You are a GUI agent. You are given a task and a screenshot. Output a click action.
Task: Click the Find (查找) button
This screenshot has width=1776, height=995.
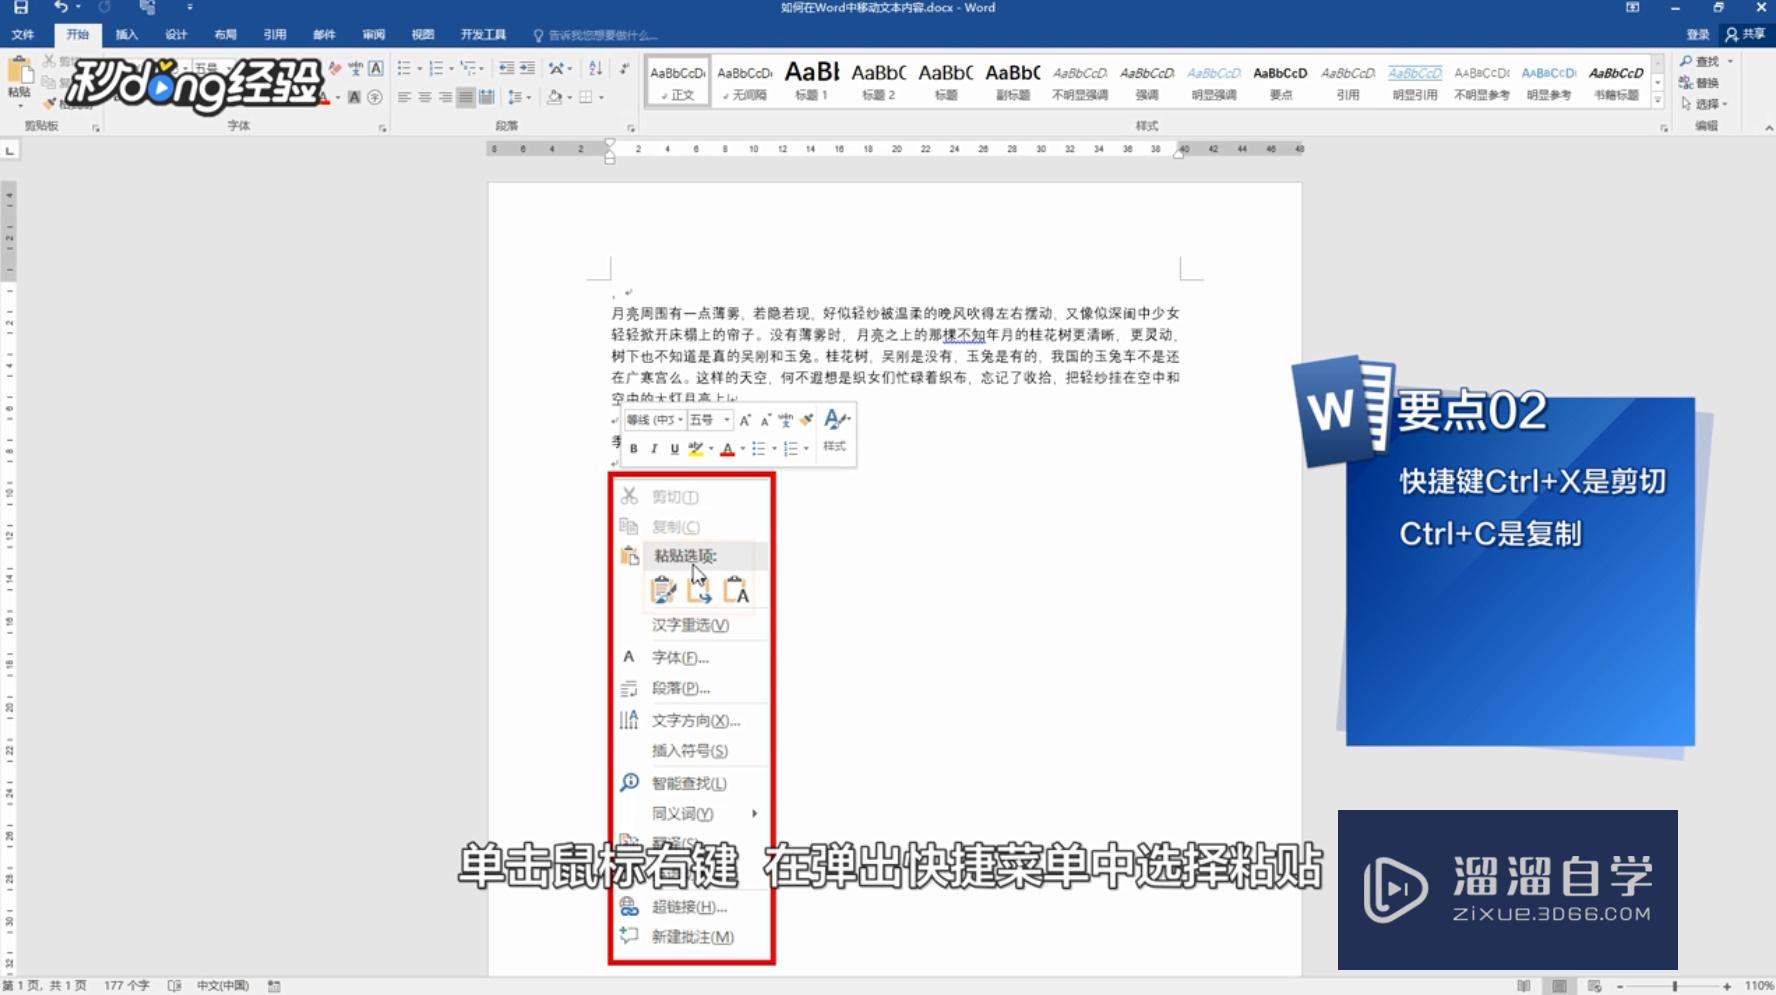pos(1701,62)
